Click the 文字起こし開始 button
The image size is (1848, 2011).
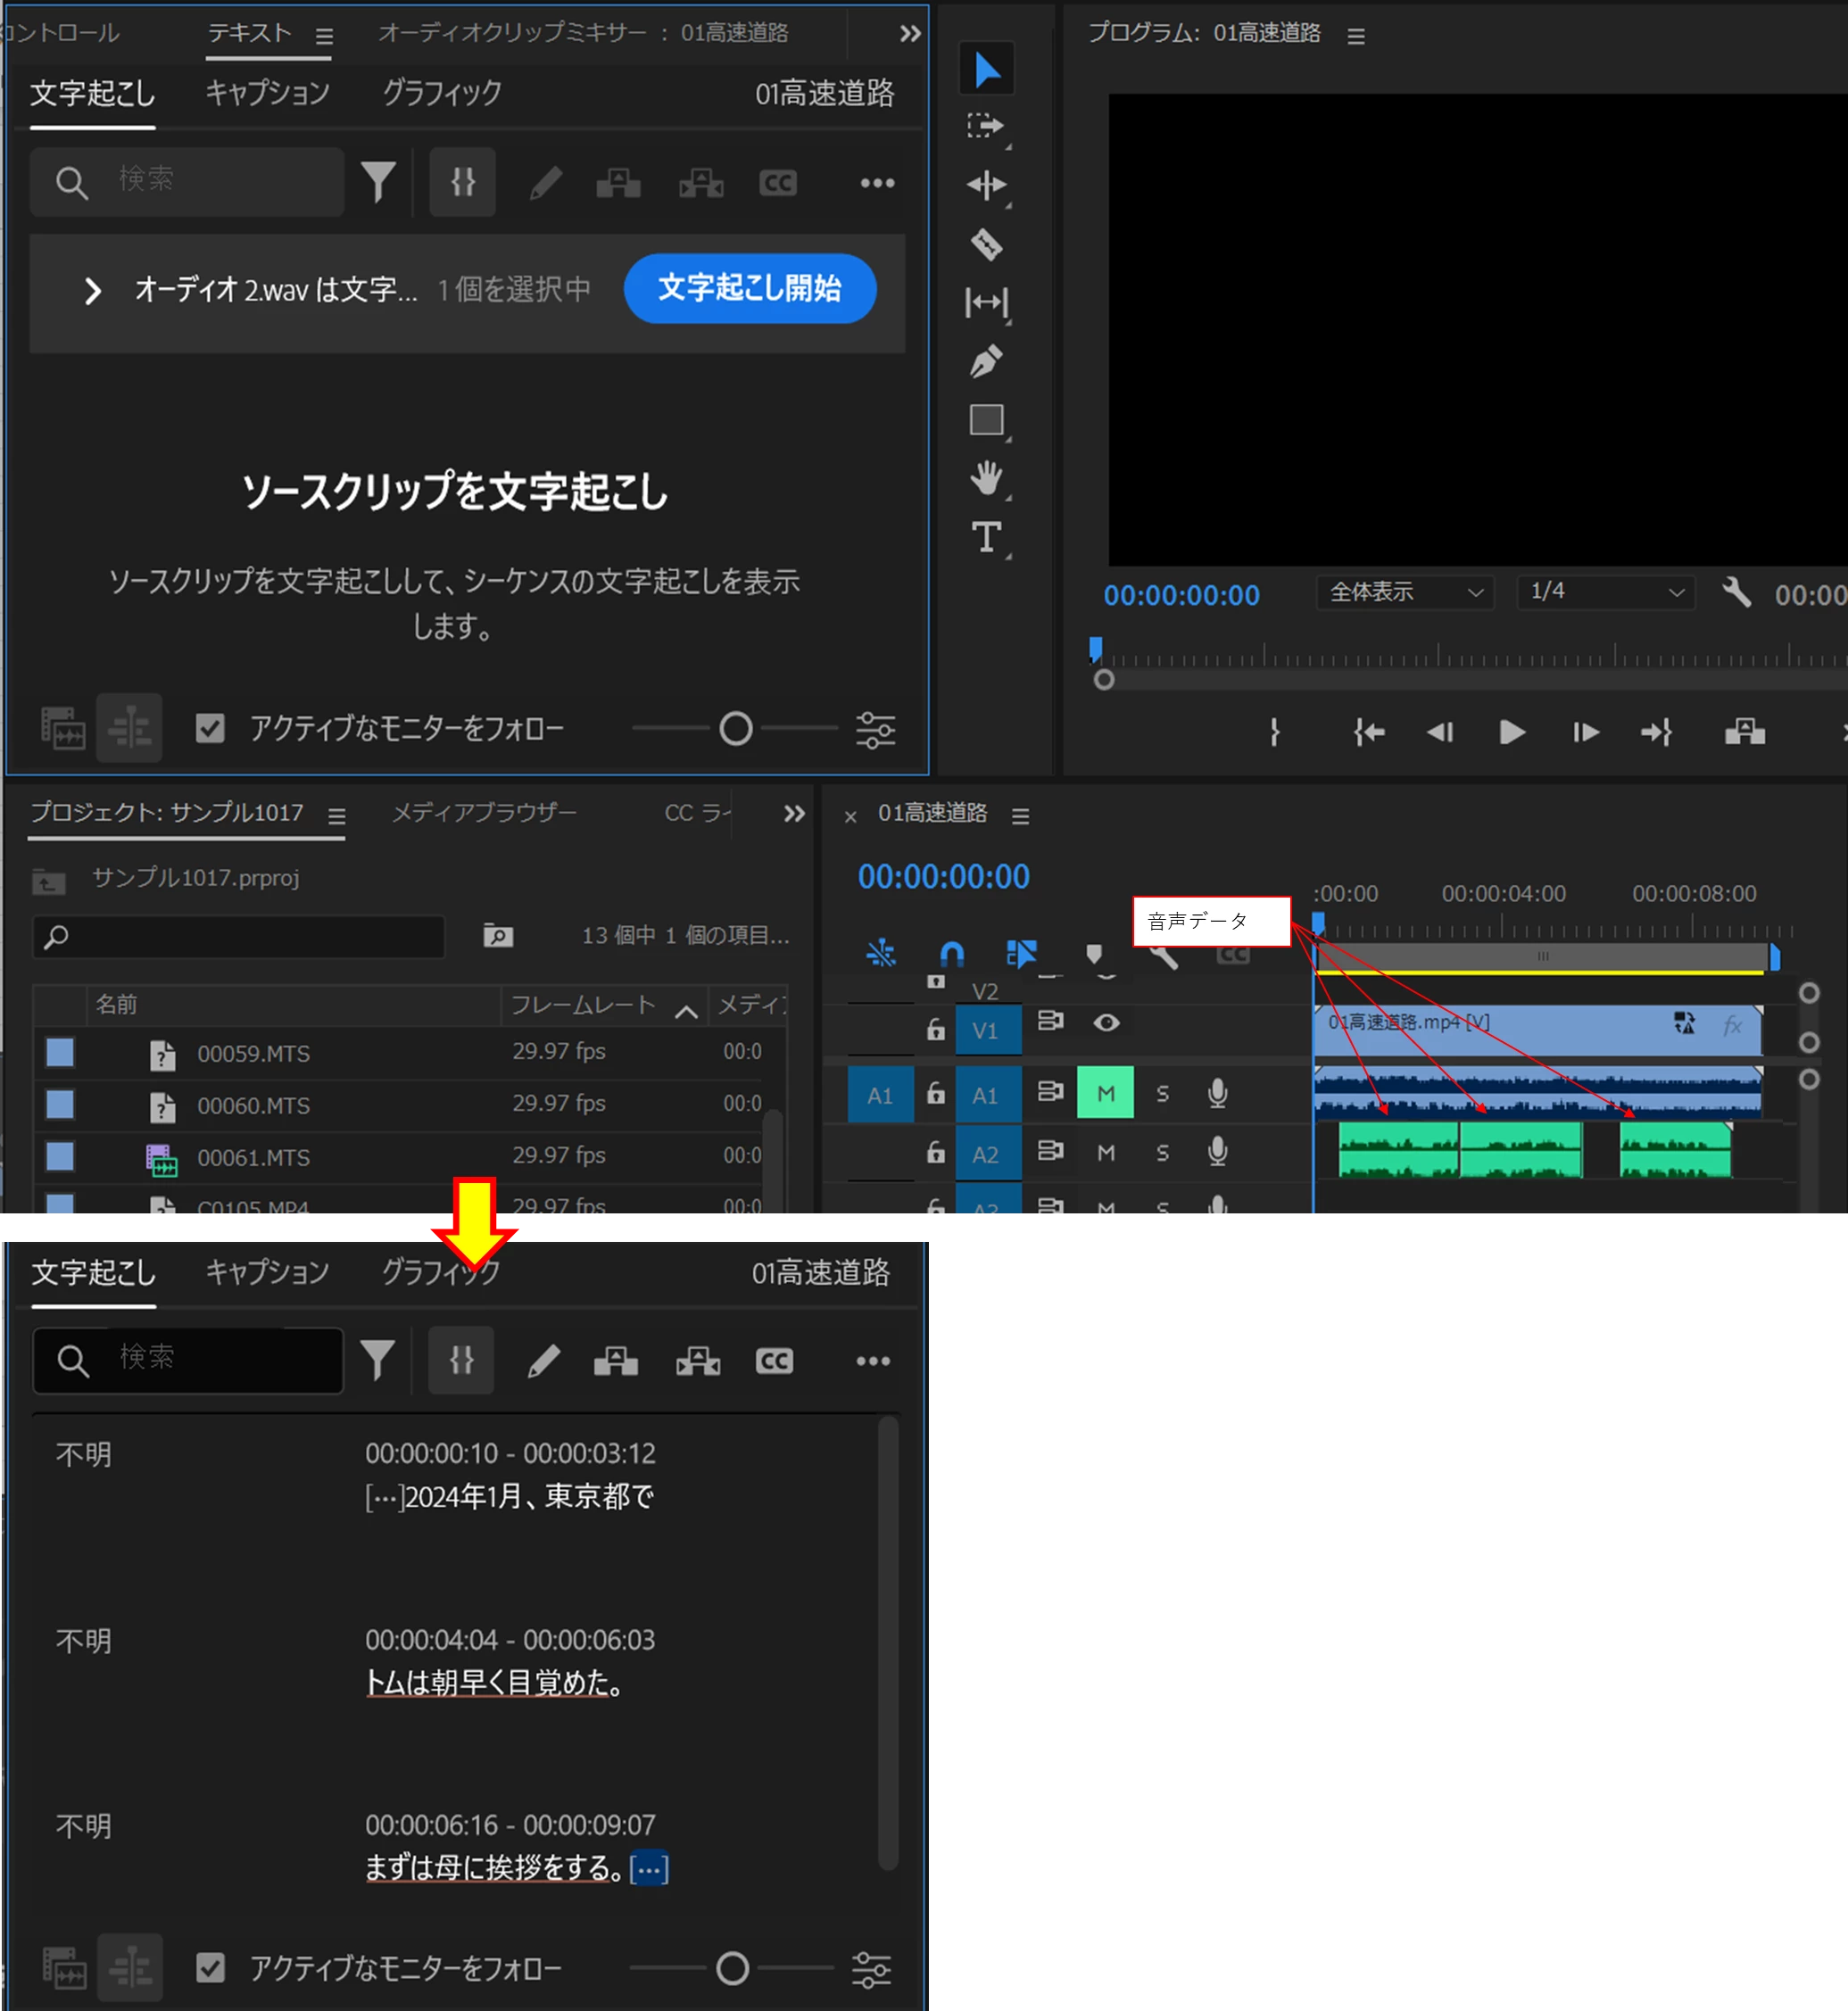point(749,289)
